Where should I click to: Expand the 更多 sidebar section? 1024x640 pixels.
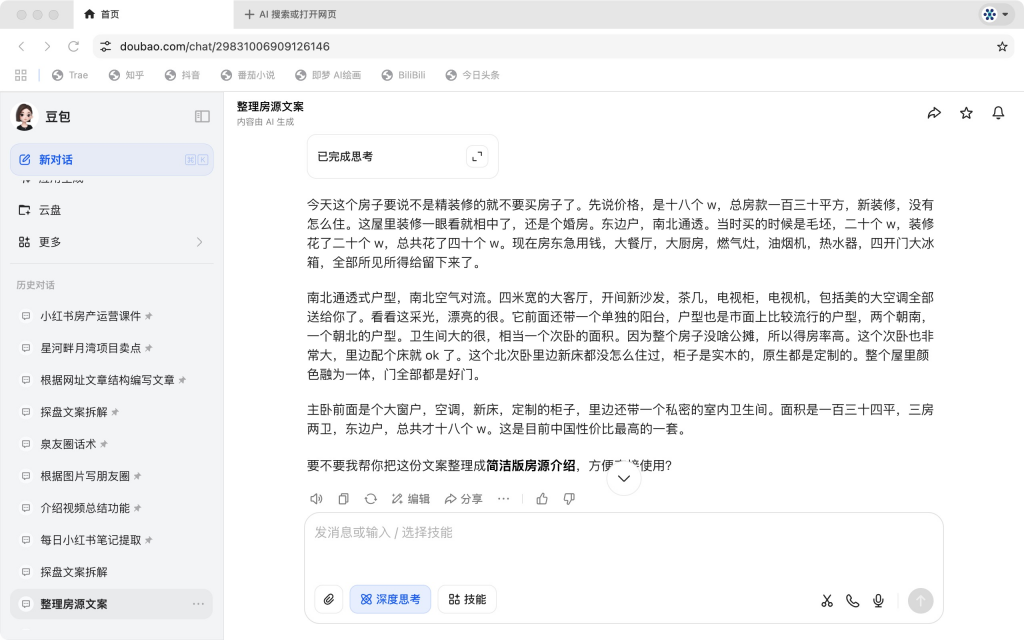tap(111, 240)
